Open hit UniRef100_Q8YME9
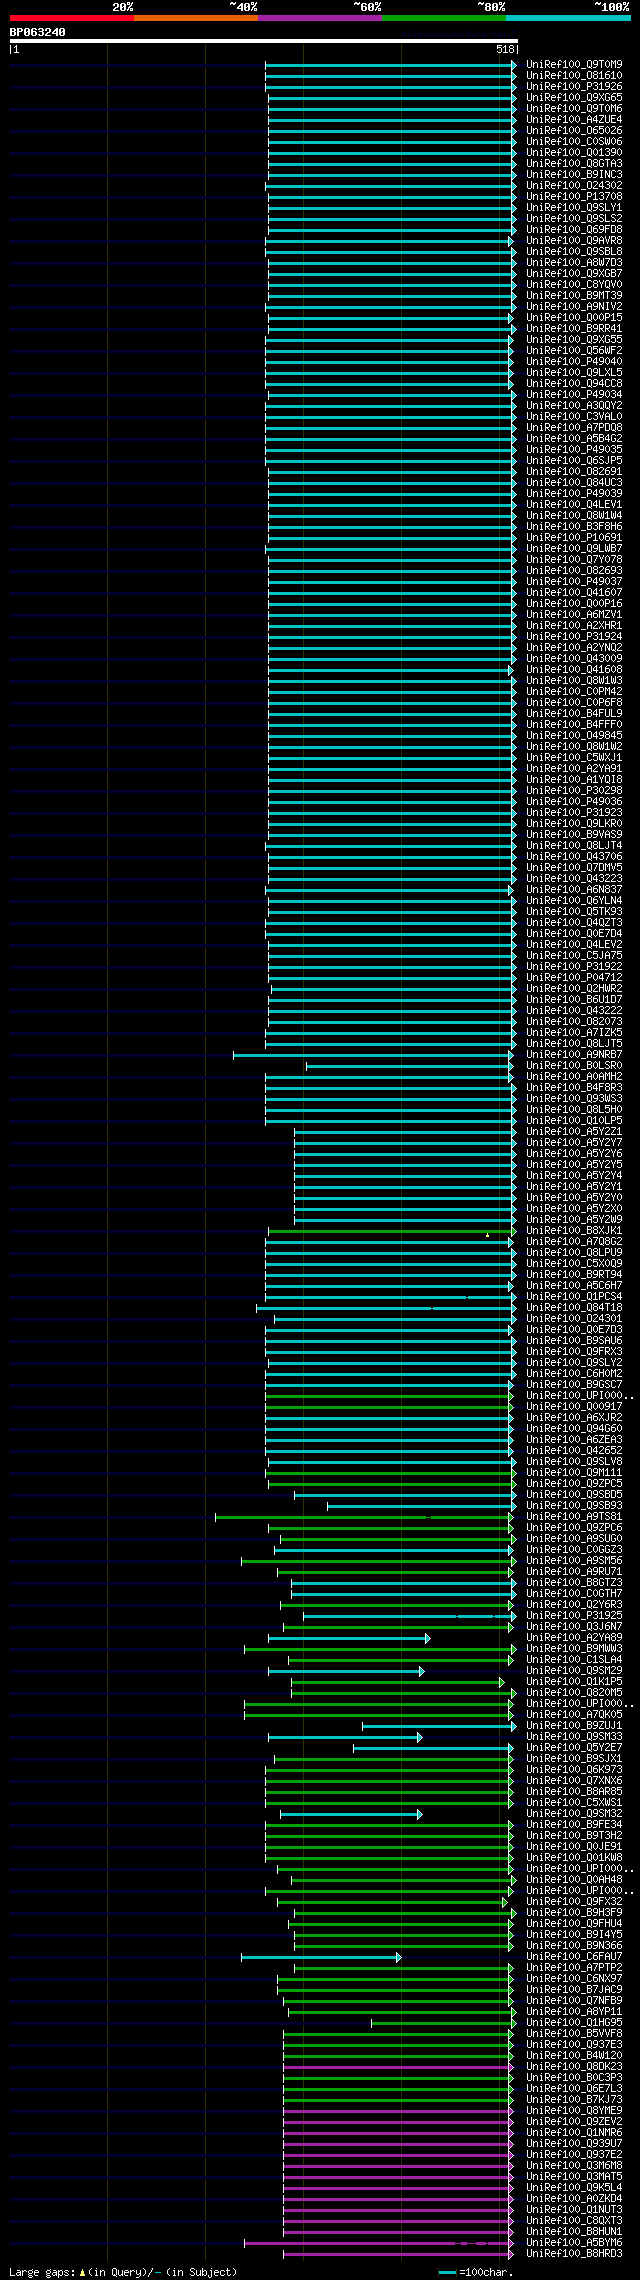This screenshot has width=640, height=2280. [x=574, y=2111]
